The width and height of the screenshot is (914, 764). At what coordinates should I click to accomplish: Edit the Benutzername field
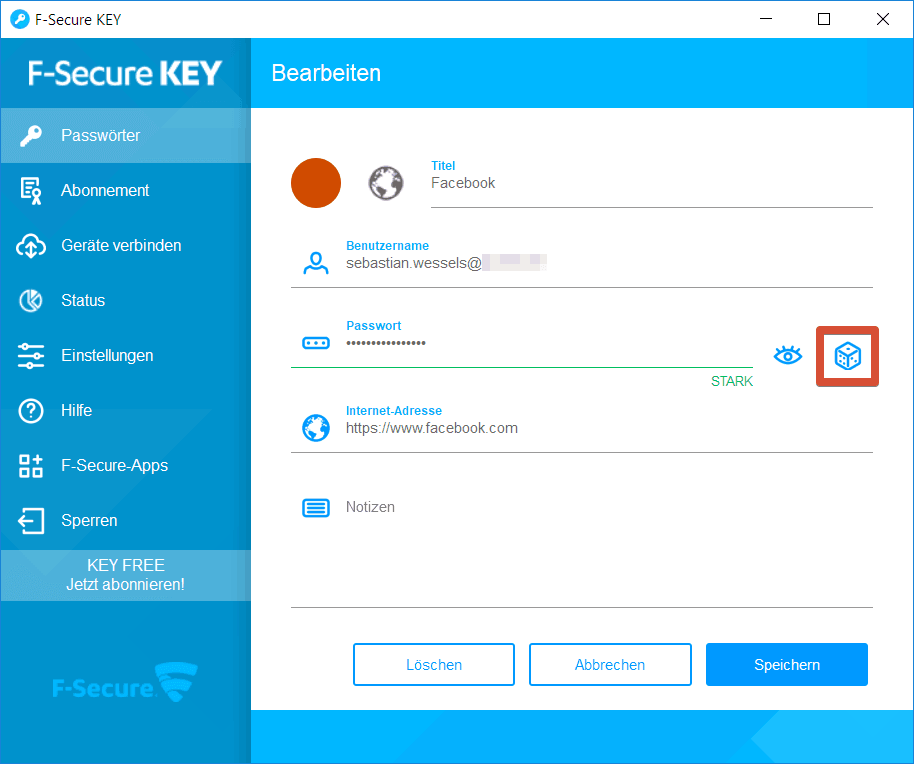(609, 263)
